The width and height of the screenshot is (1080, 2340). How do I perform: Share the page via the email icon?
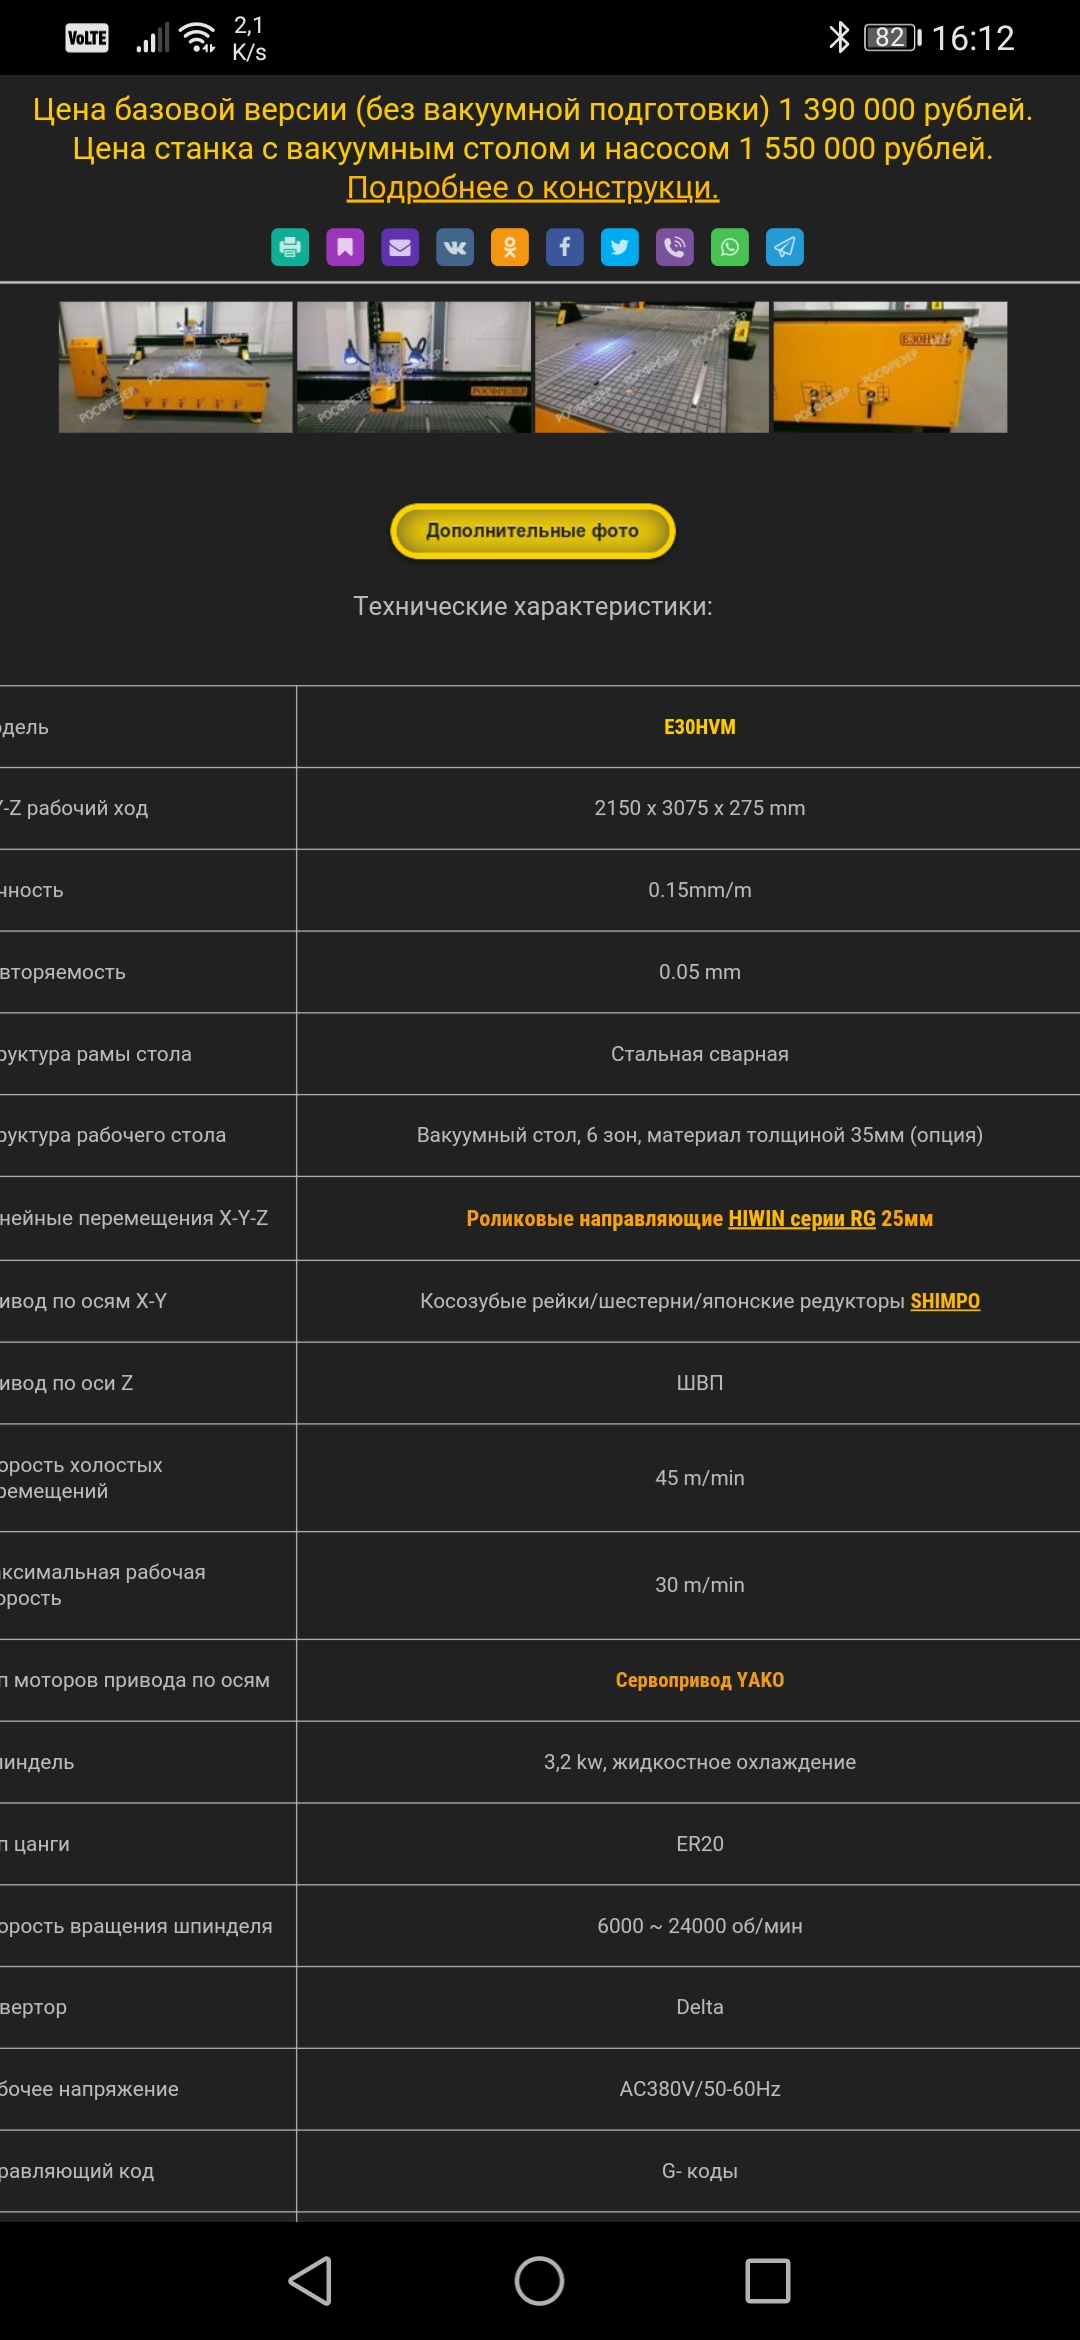(x=400, y=247)
